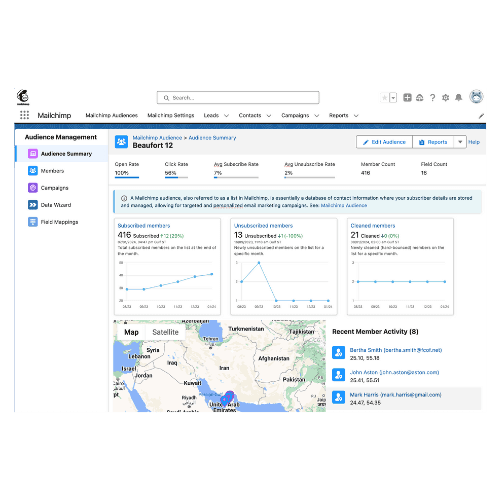The image size is (500, 500).
Task: Open John Aston member link
Action: tap(394, 372)
